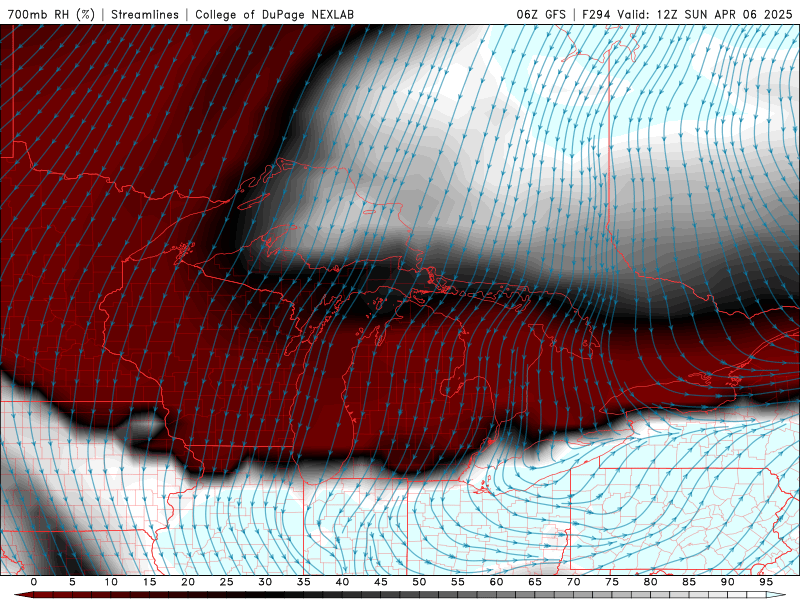Click the 80 label on the colorbar scale
This screenshot has height=600, width=800.
[x=651, y=582]
